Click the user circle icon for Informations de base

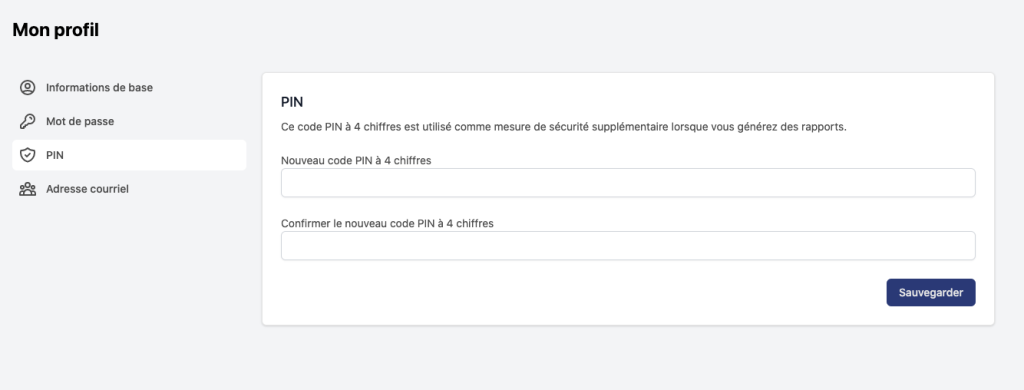click(27, 88)
